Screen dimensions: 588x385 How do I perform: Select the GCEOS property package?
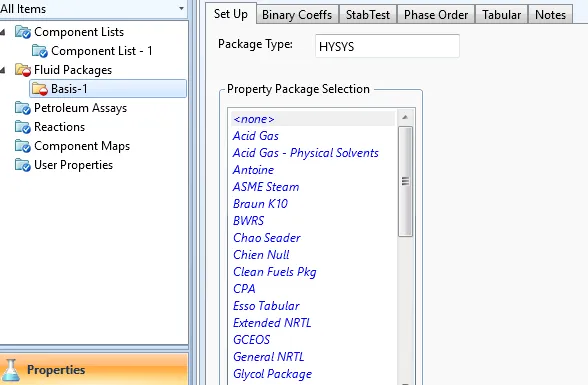click(x=251, y=340)
